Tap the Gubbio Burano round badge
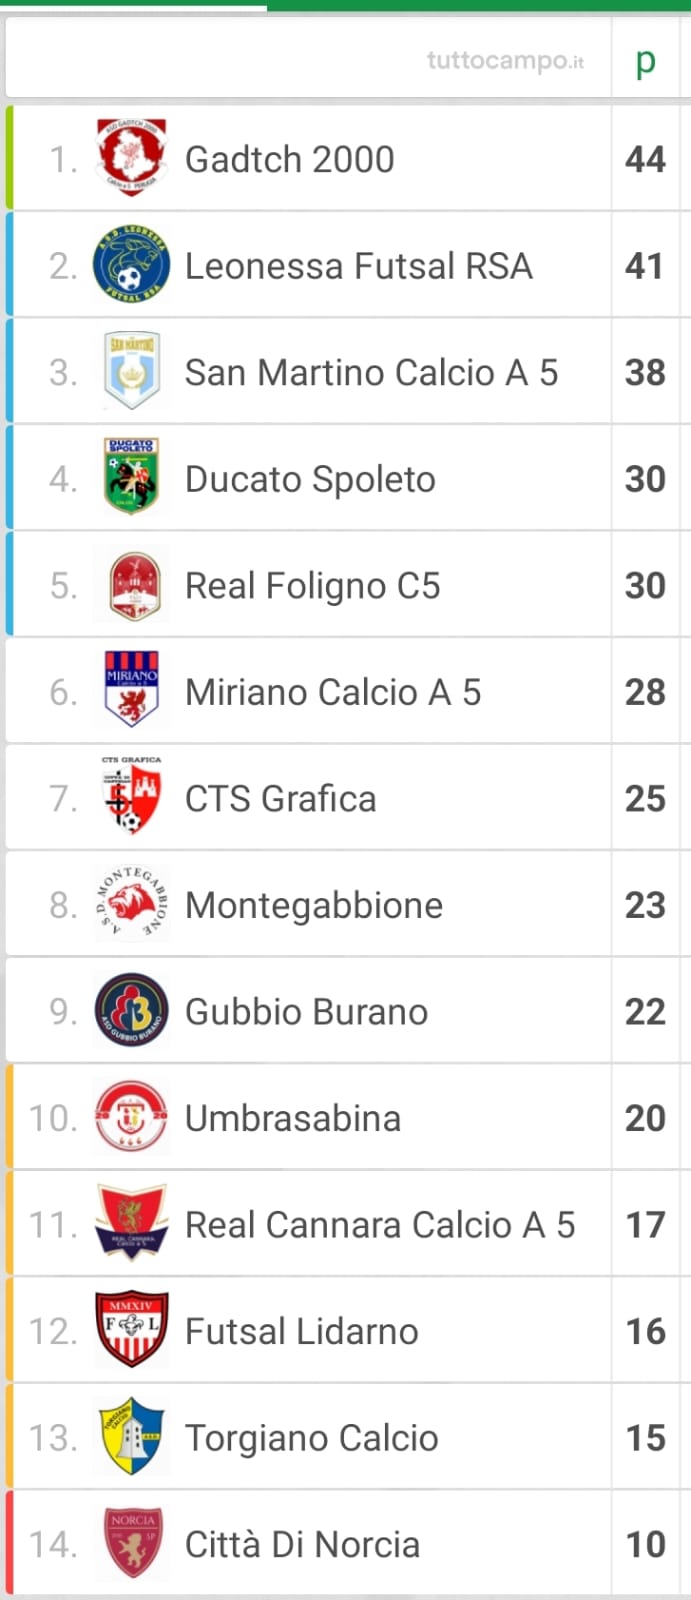Image resolution: width=691 pixels, height=1600 pixels. coord(131,1011)
